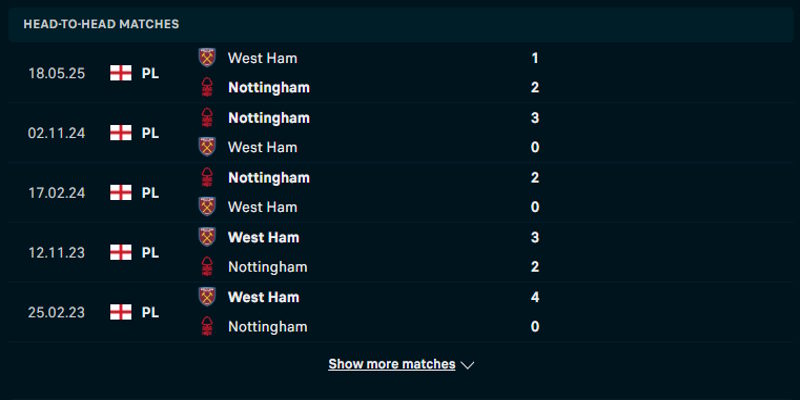Click Nottingham crest in 25.02.23 match
The height and width of the screenshot is (400, 800).
tap(207, 326)
